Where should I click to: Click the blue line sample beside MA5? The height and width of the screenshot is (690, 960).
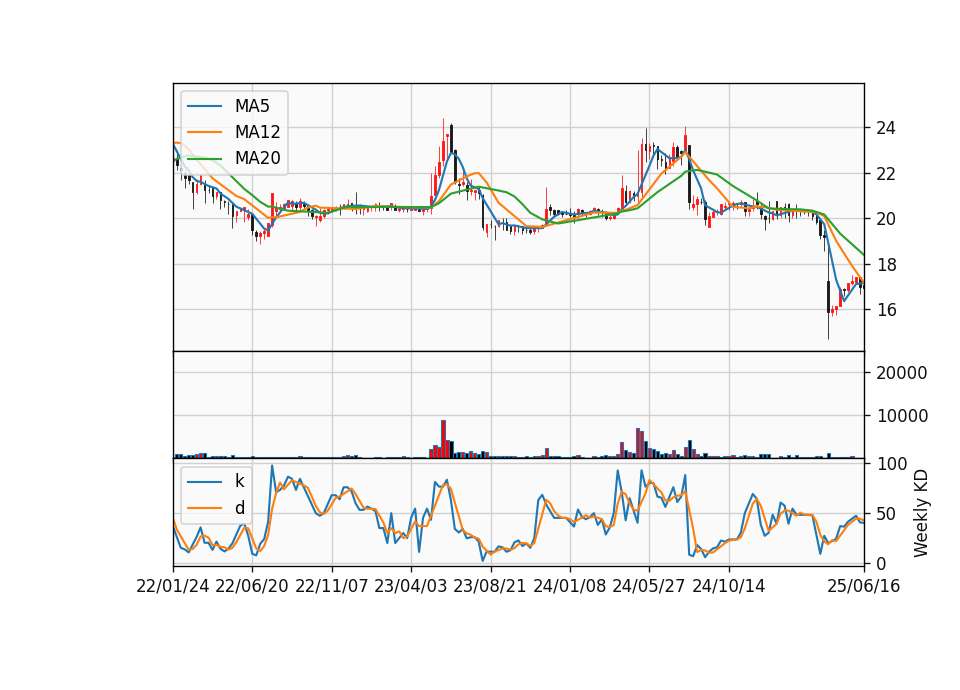(204, 107)
